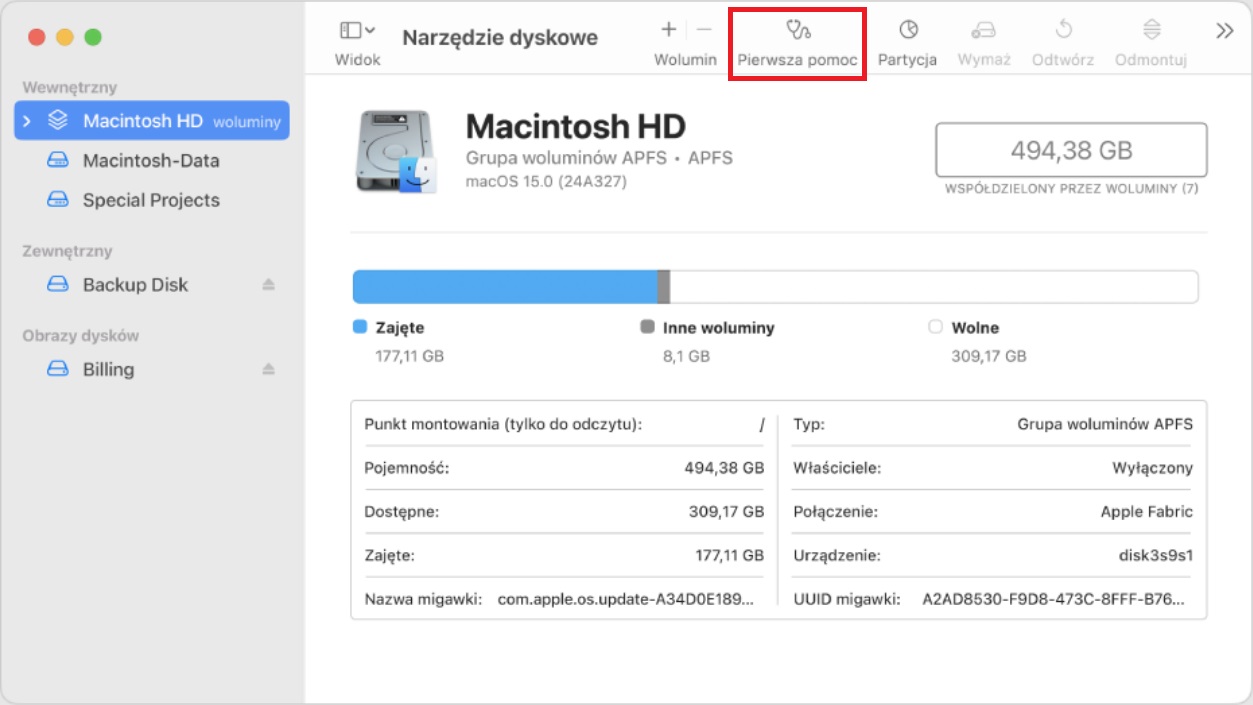Click the Wymaż erase disk icon

coord(984,30)
